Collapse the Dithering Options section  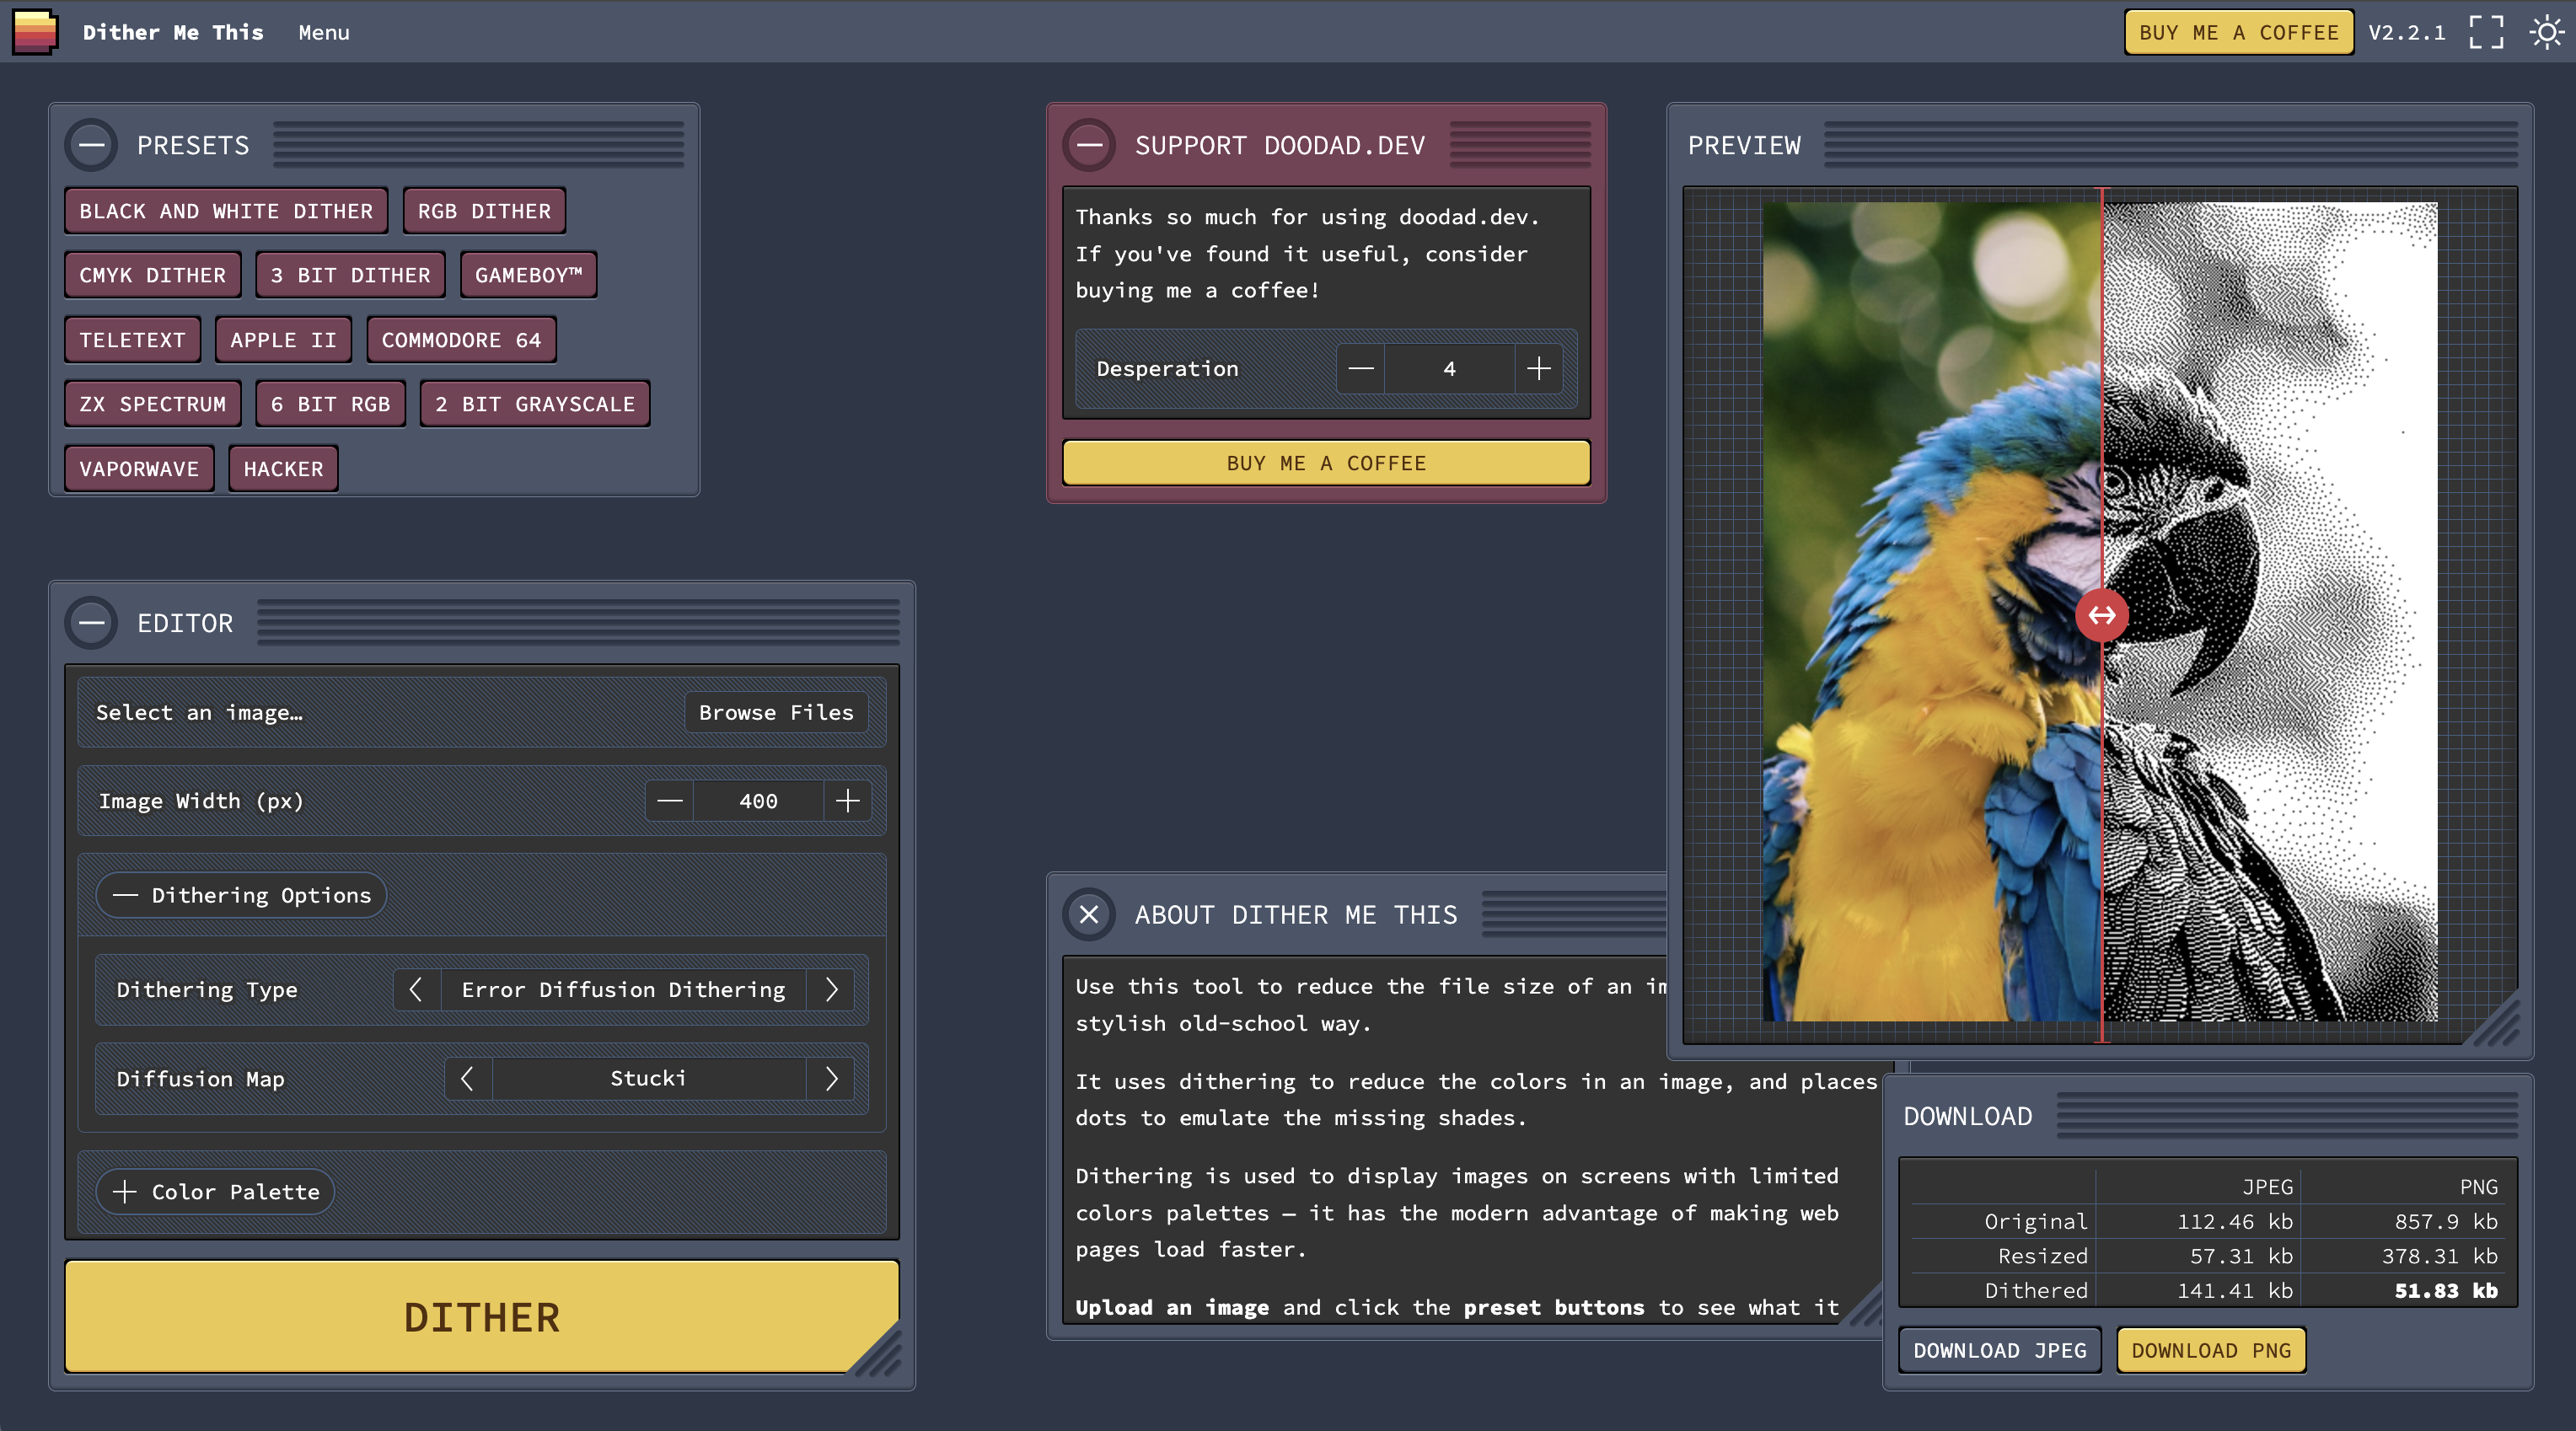coord(241,895)
